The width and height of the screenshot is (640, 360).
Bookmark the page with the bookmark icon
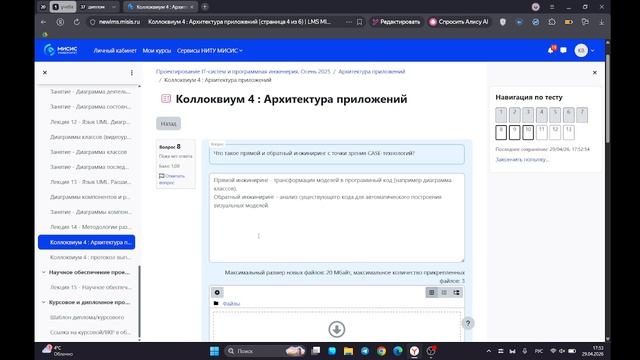pyautogui.click(x=360, y=22)
